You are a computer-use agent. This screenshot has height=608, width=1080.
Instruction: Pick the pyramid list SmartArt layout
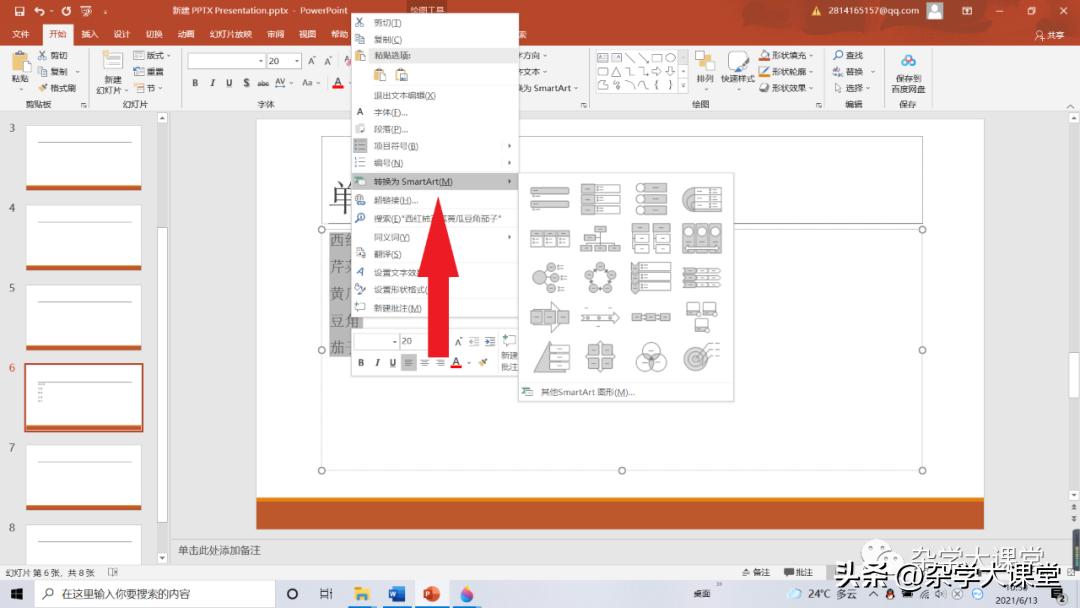coord(549,357)
